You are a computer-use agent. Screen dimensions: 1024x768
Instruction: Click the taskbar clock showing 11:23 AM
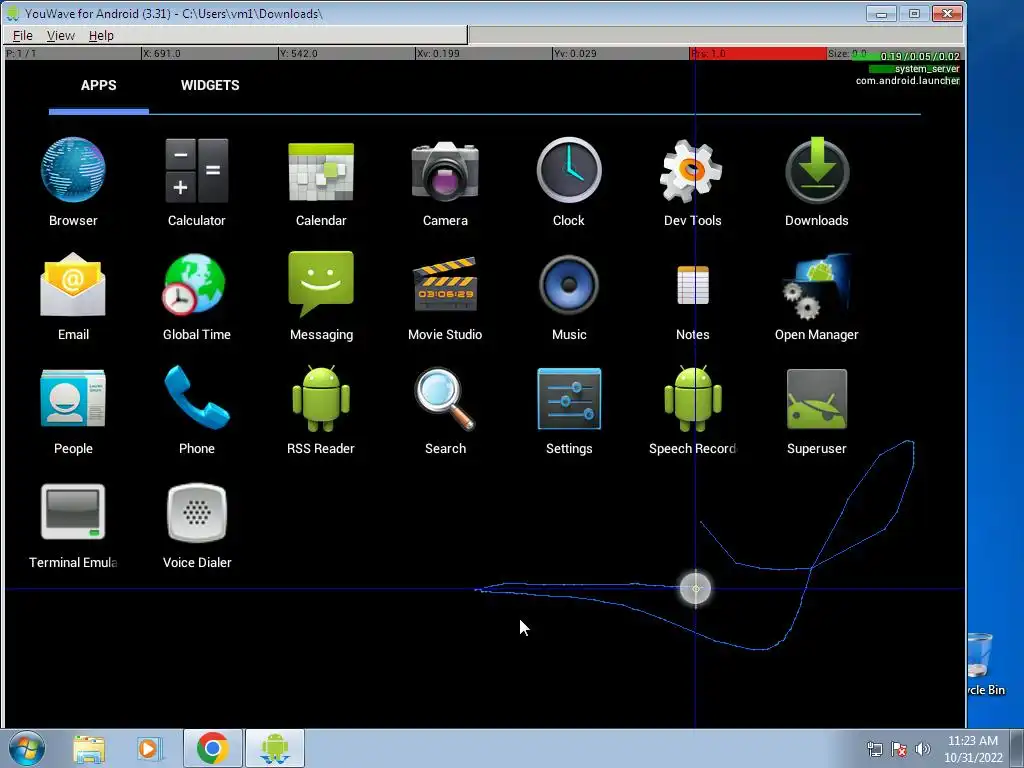[x=973, y=749]
